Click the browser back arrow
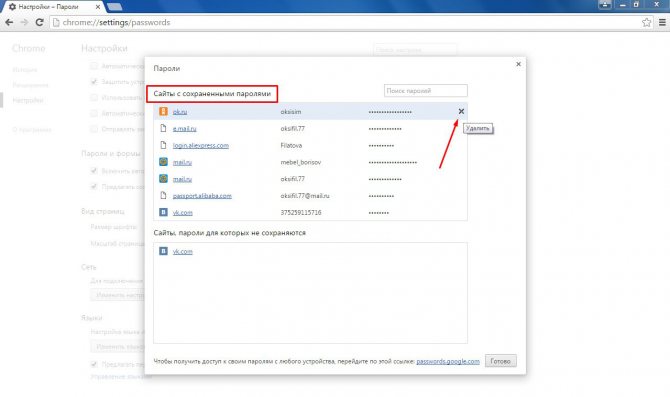Screen dimensions: 670x397 pos(9,22)
